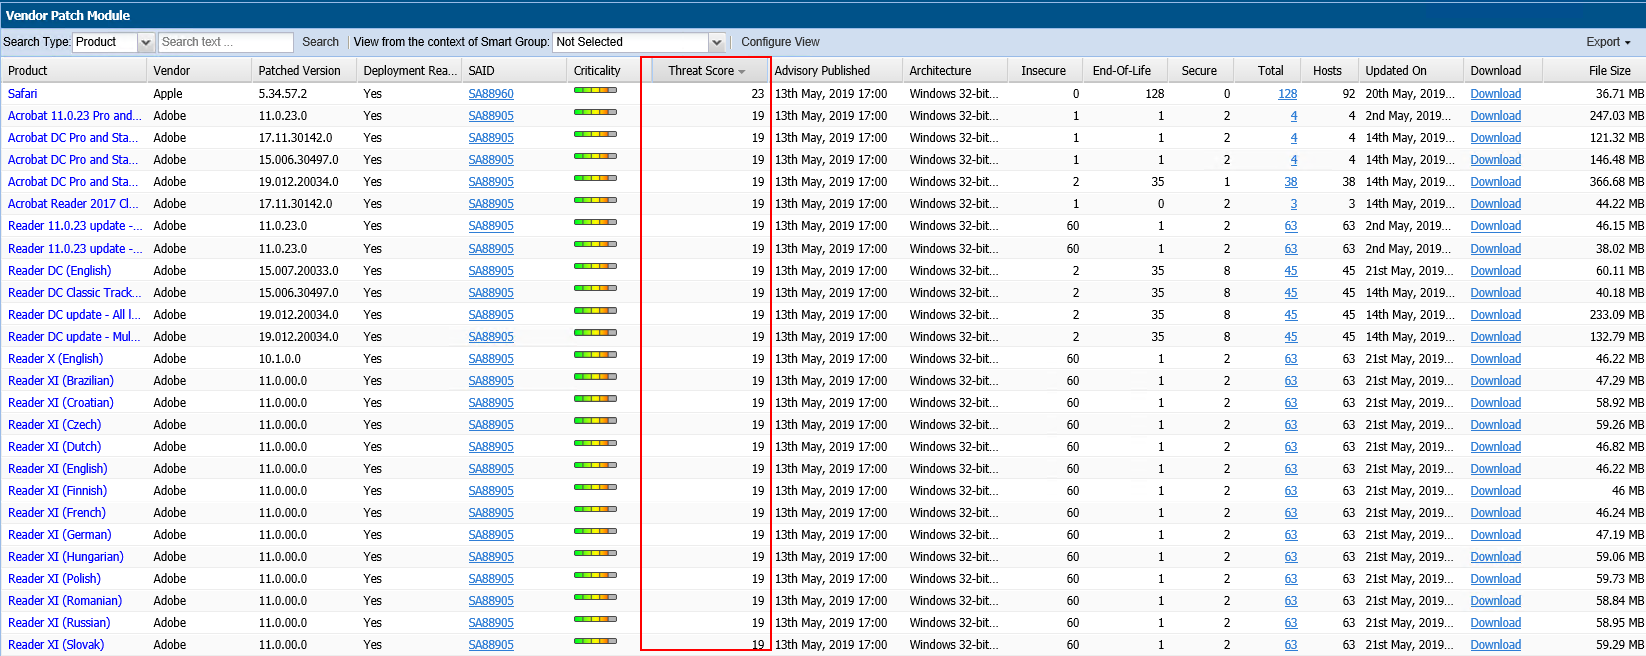Select the file size '366.68 MB' cell
This screenshot has width=1646, height=656.
point(1616,182)
